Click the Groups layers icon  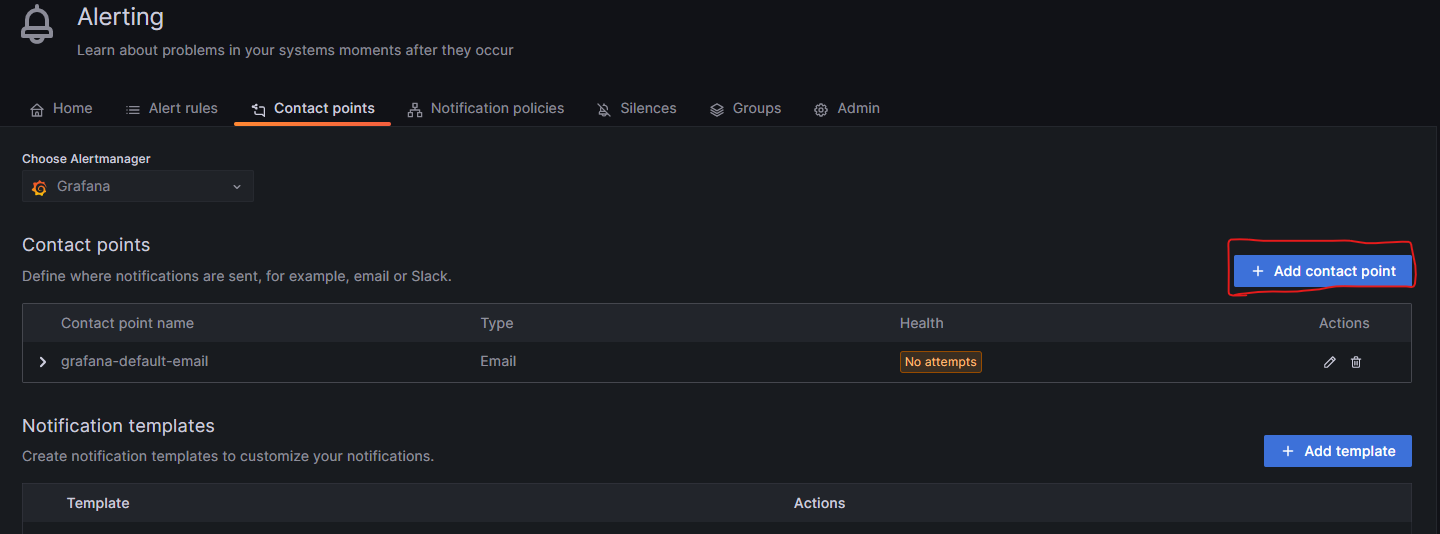click(717, 110)
